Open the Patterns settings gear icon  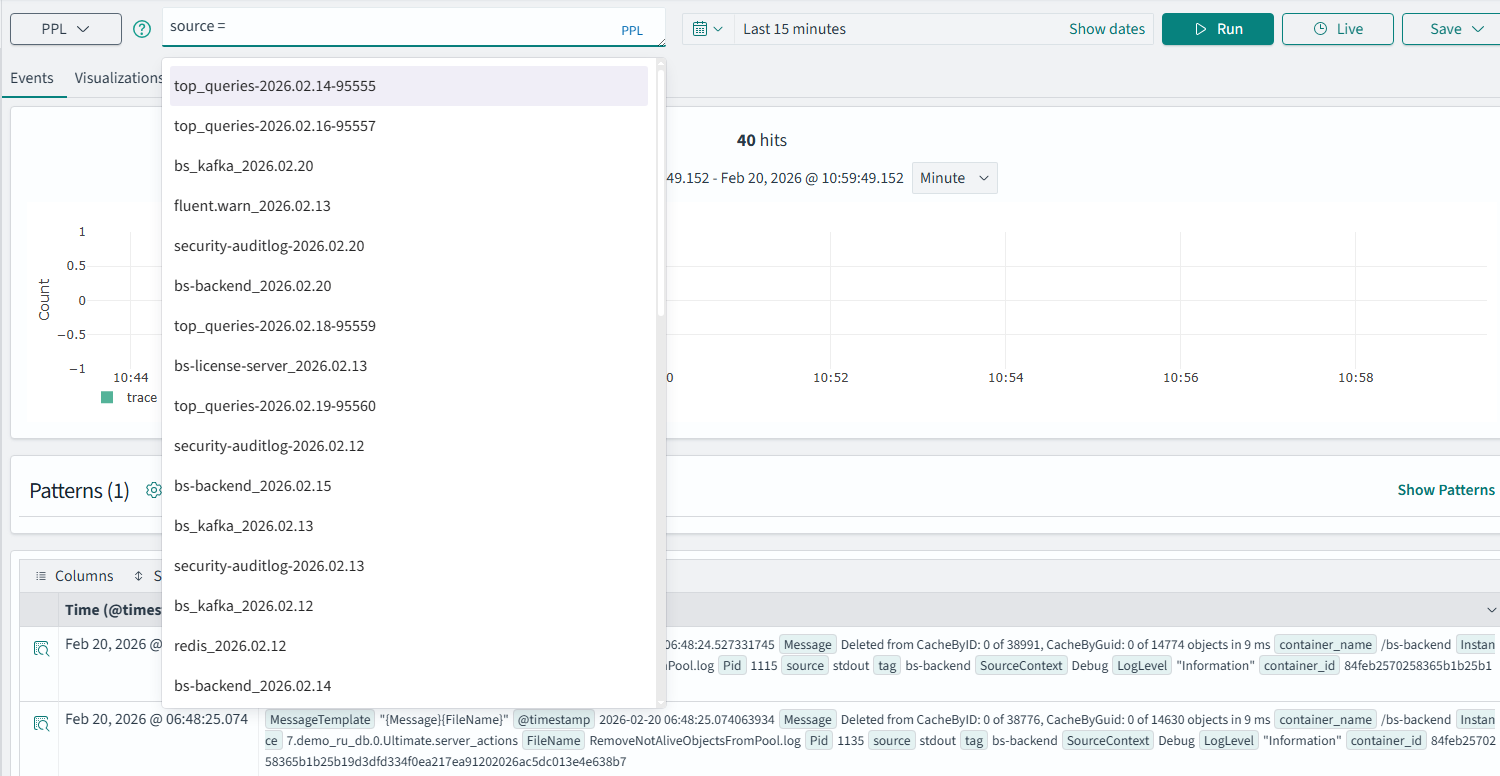[153, 490]
